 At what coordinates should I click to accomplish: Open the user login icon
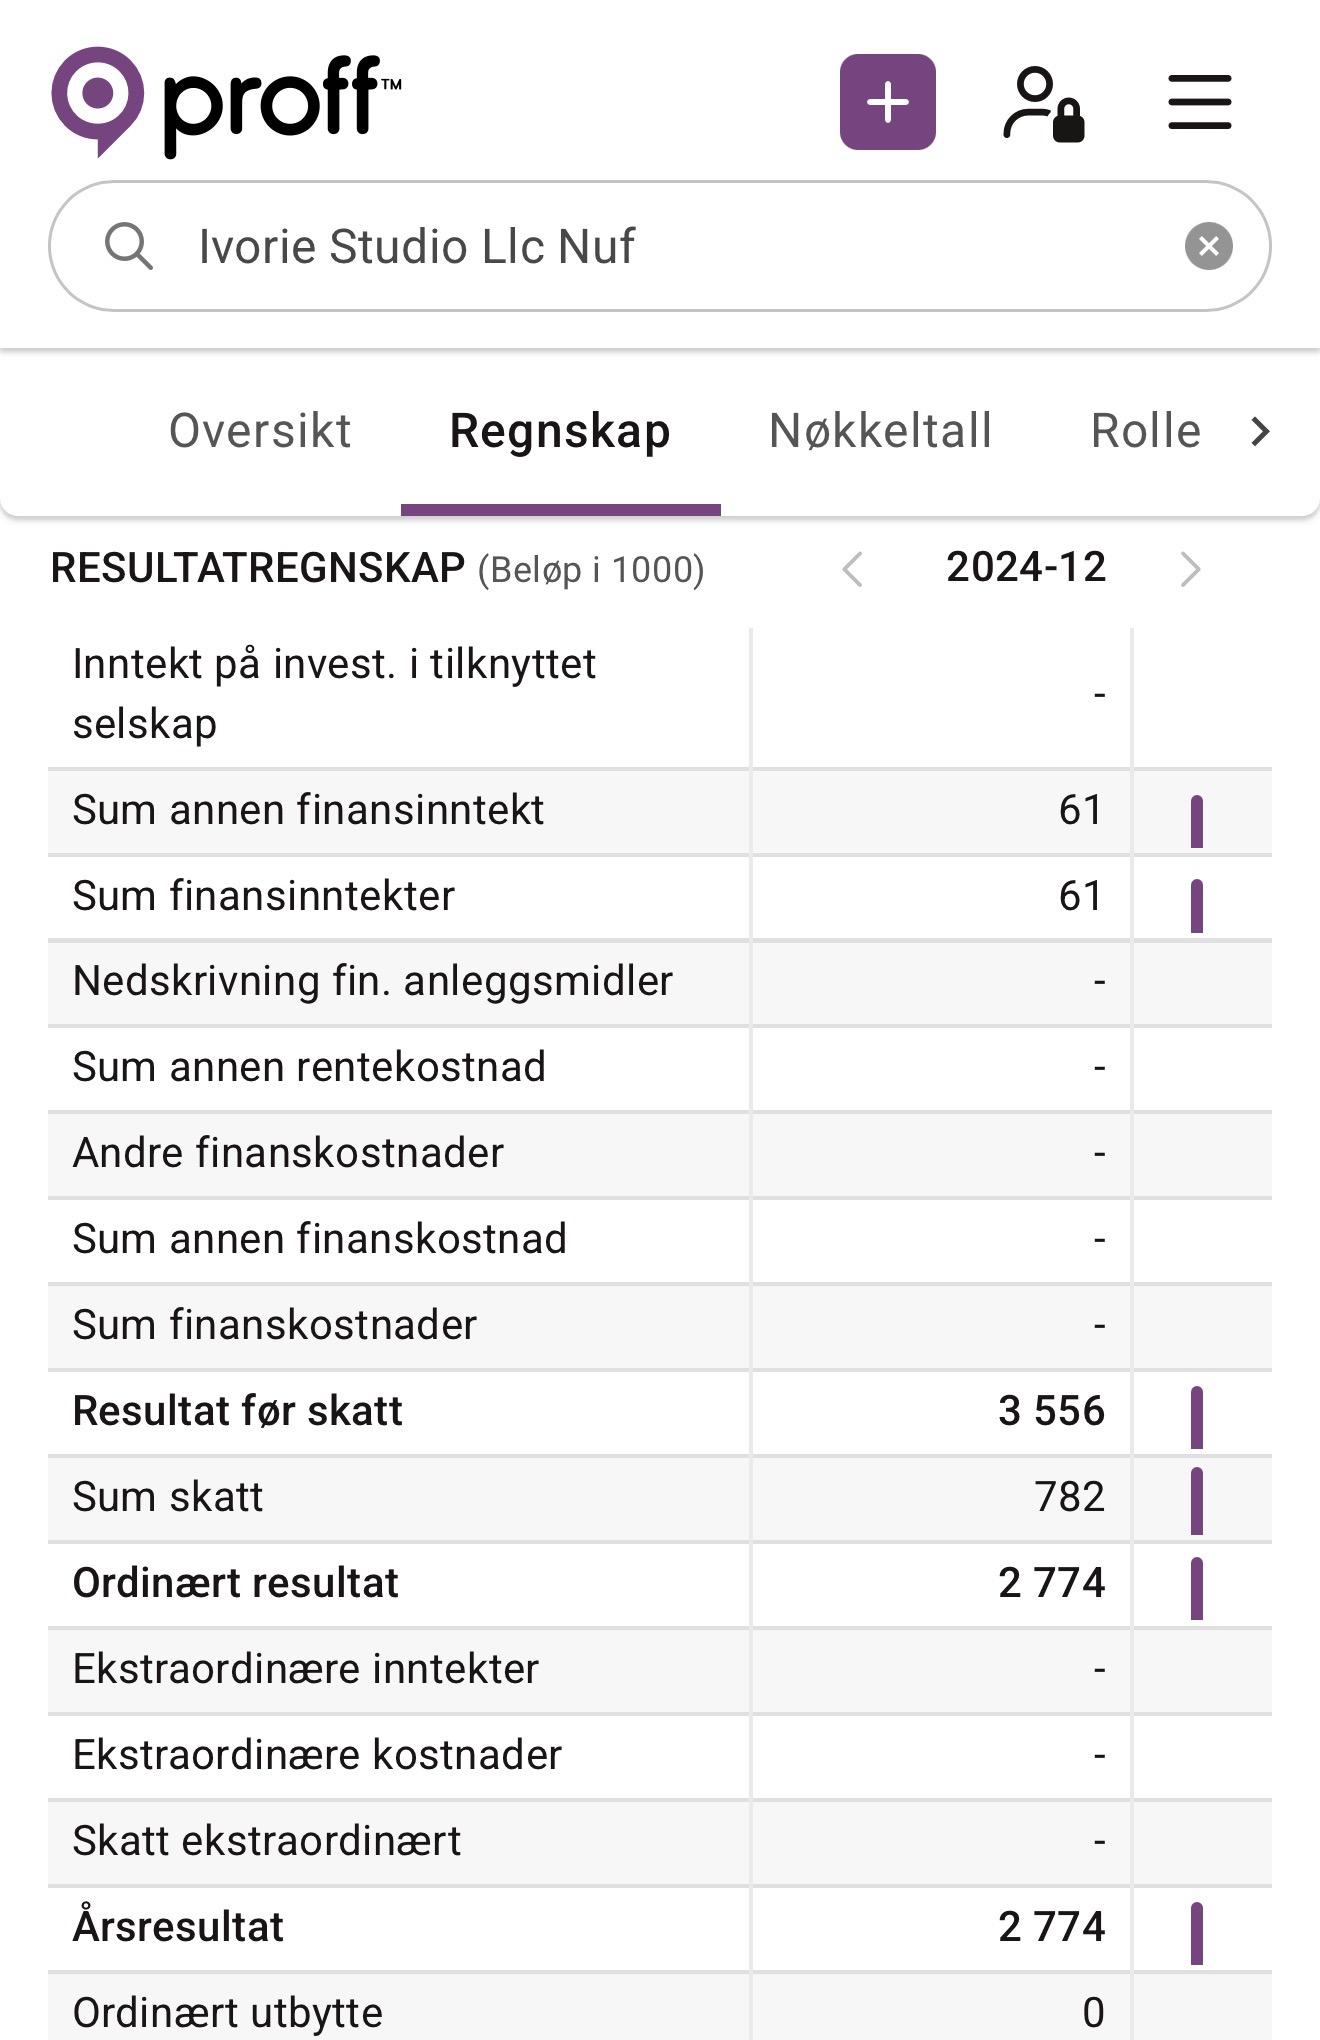[x=1044, y=103]
